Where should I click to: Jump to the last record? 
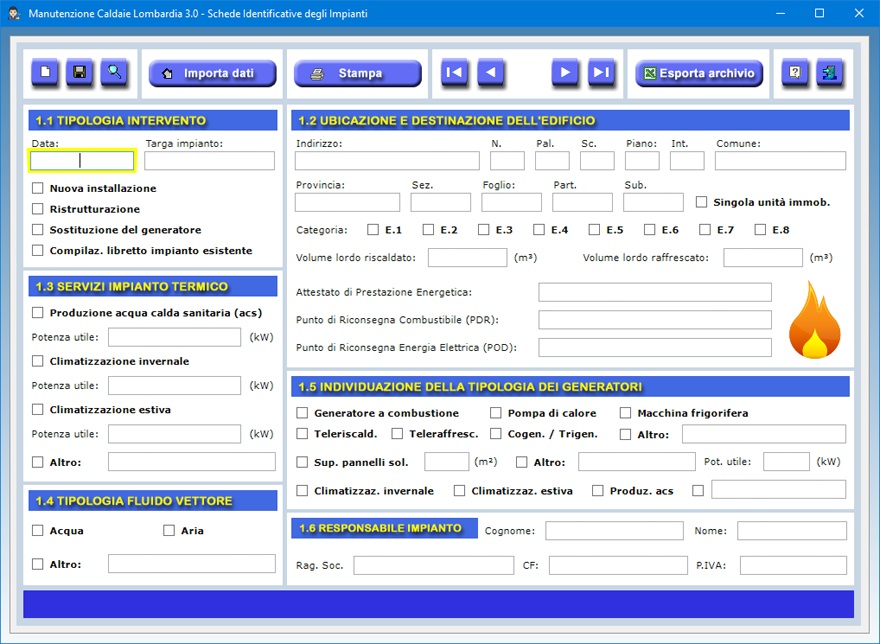pos(601,72)
